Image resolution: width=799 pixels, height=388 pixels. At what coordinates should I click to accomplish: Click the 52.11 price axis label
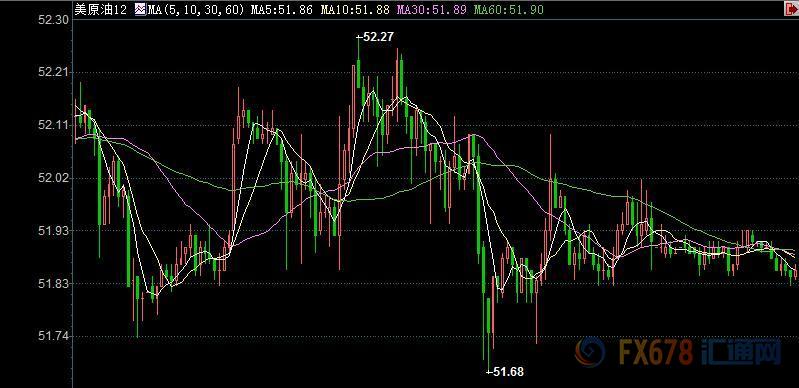click(53, 125)
